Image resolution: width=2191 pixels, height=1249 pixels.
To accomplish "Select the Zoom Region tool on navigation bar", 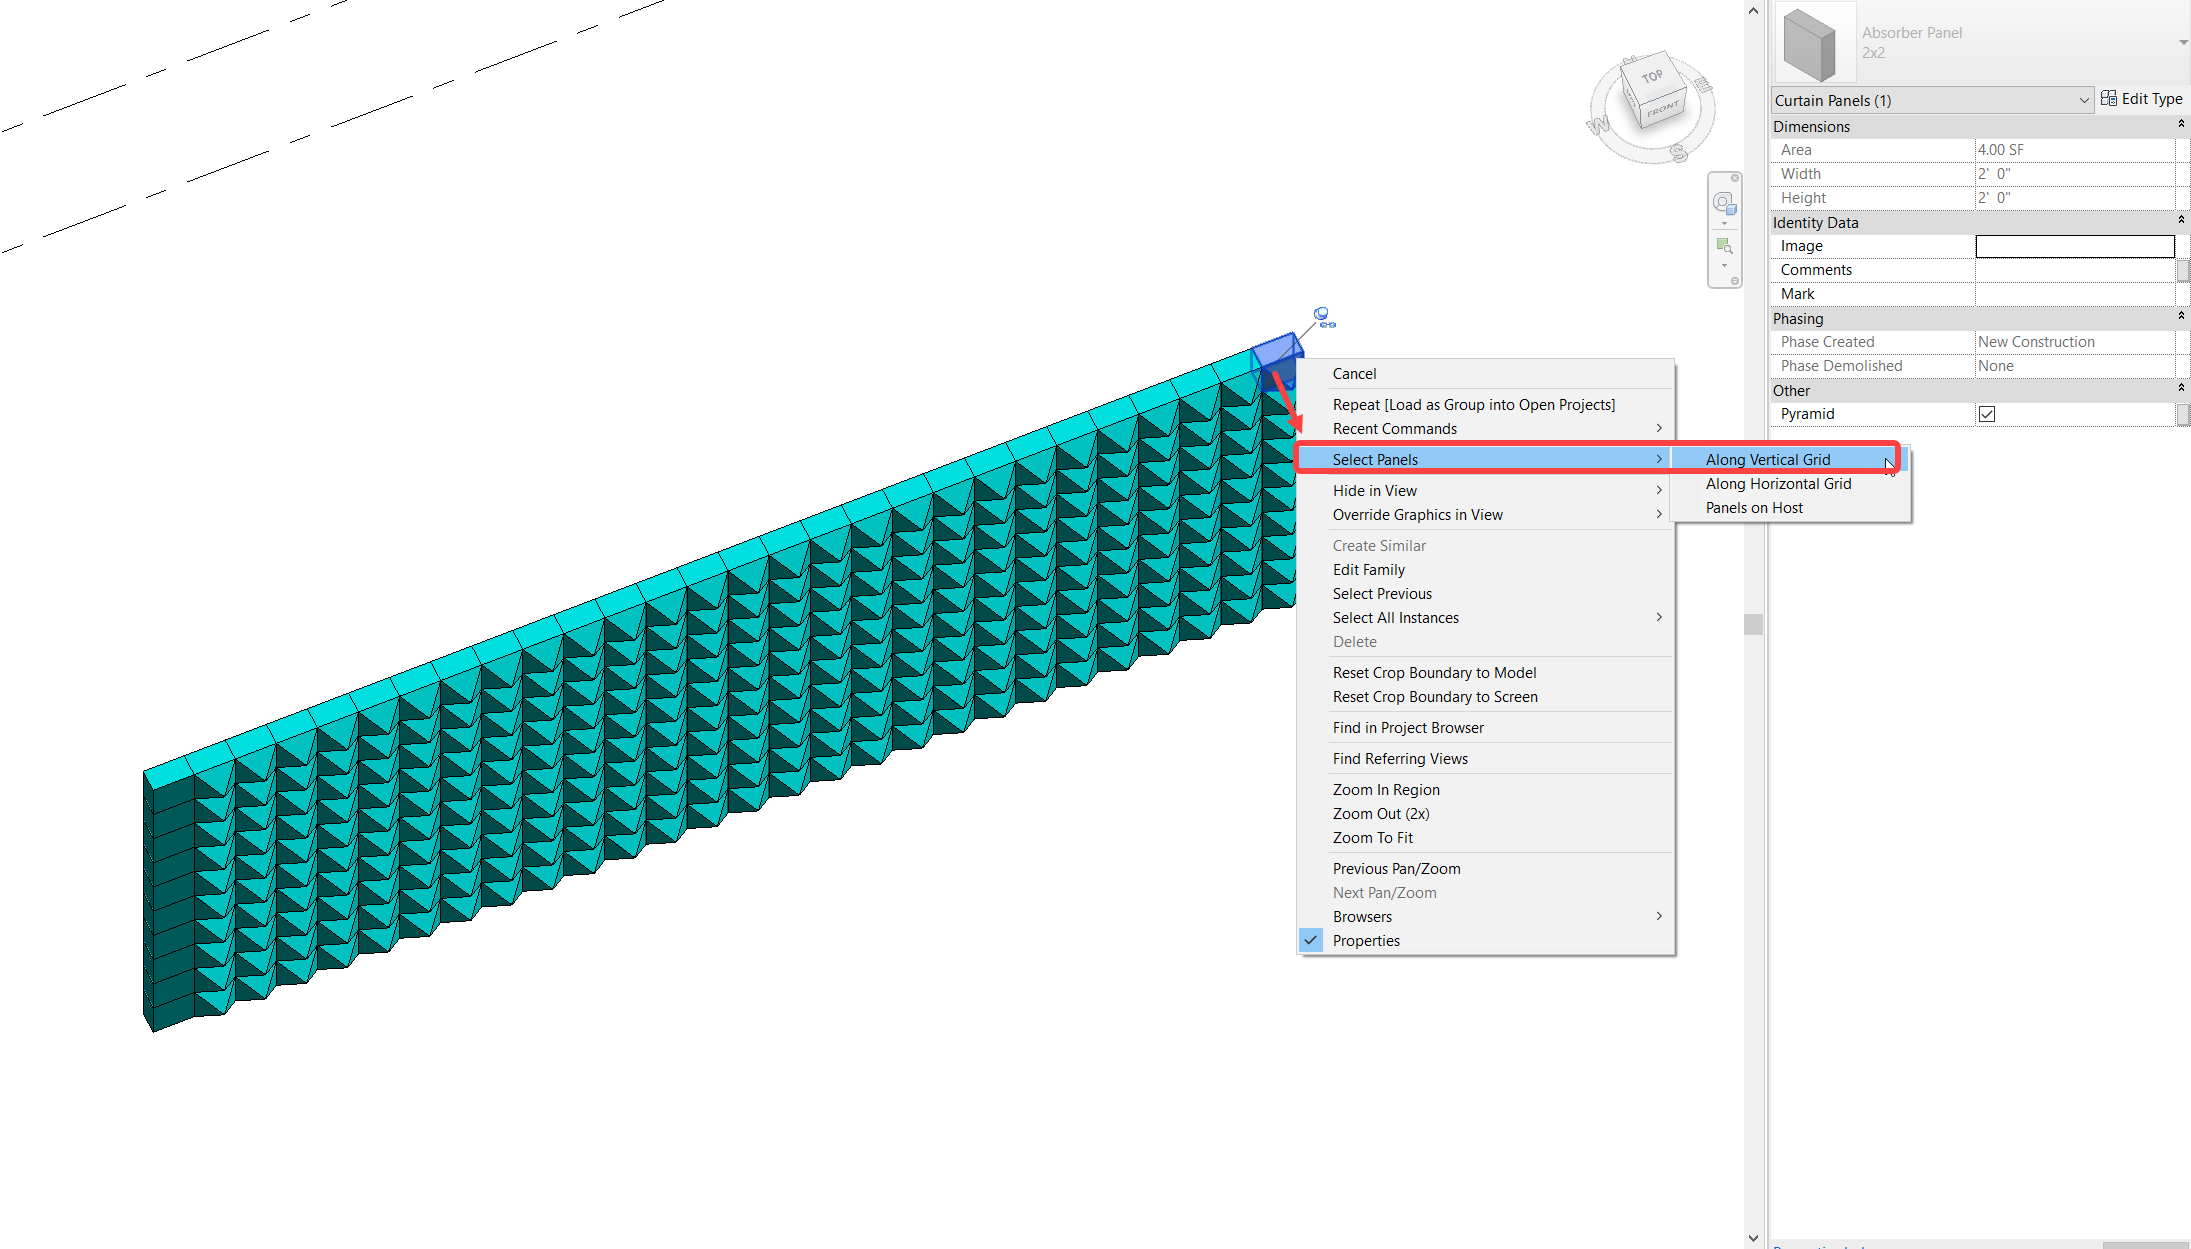I will [1724, 245].
